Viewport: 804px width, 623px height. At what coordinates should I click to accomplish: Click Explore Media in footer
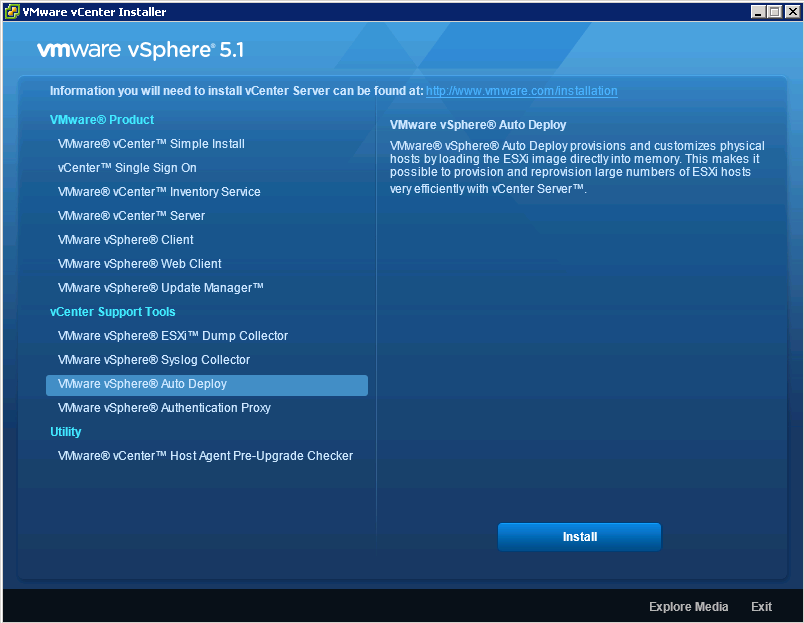(x=688, y=607)
